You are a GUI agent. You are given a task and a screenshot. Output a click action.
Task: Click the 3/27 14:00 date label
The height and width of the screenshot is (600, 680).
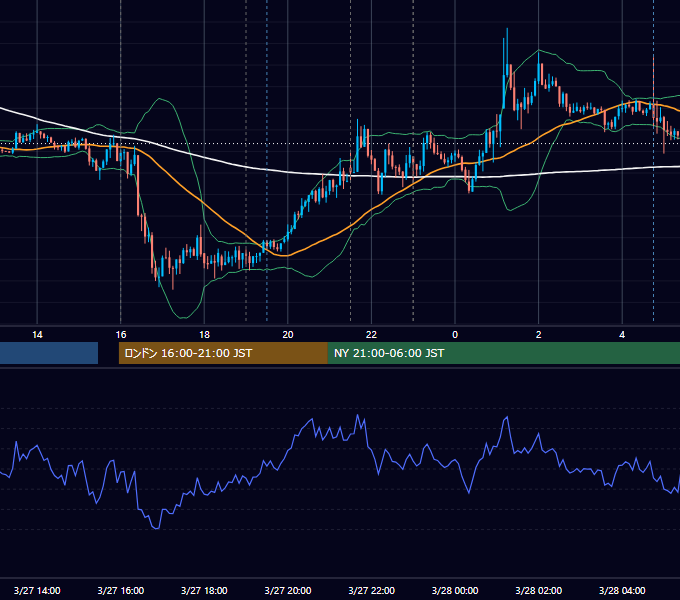[x=37, y=590]
